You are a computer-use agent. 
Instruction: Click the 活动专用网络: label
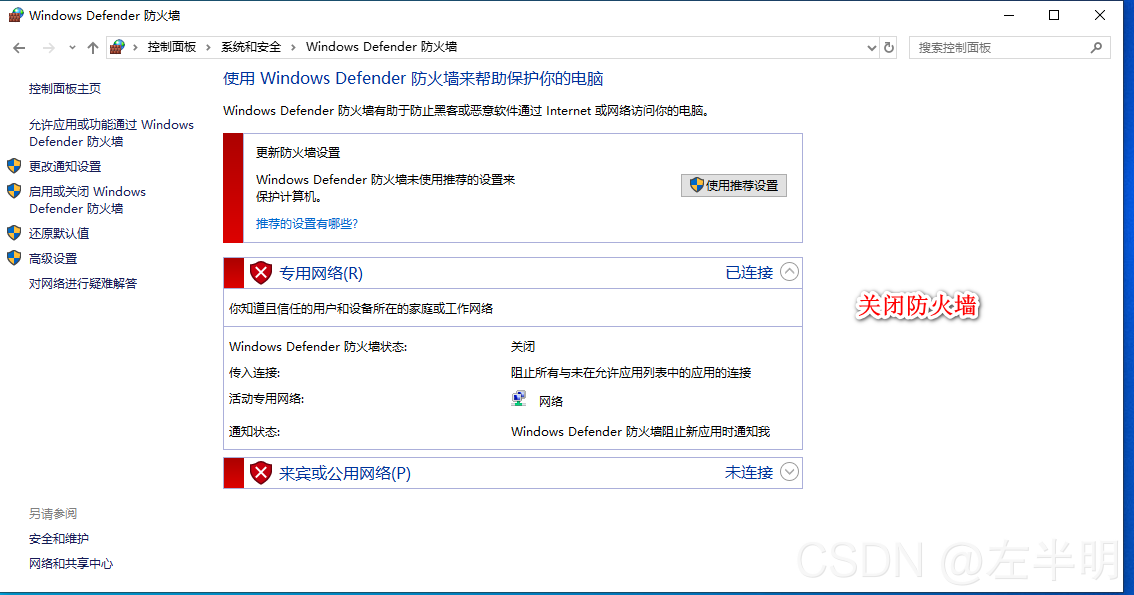coord(266,399)
